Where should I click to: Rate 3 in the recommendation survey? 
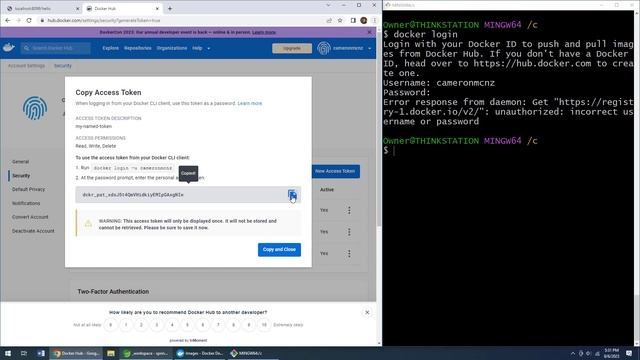point(157,325)
